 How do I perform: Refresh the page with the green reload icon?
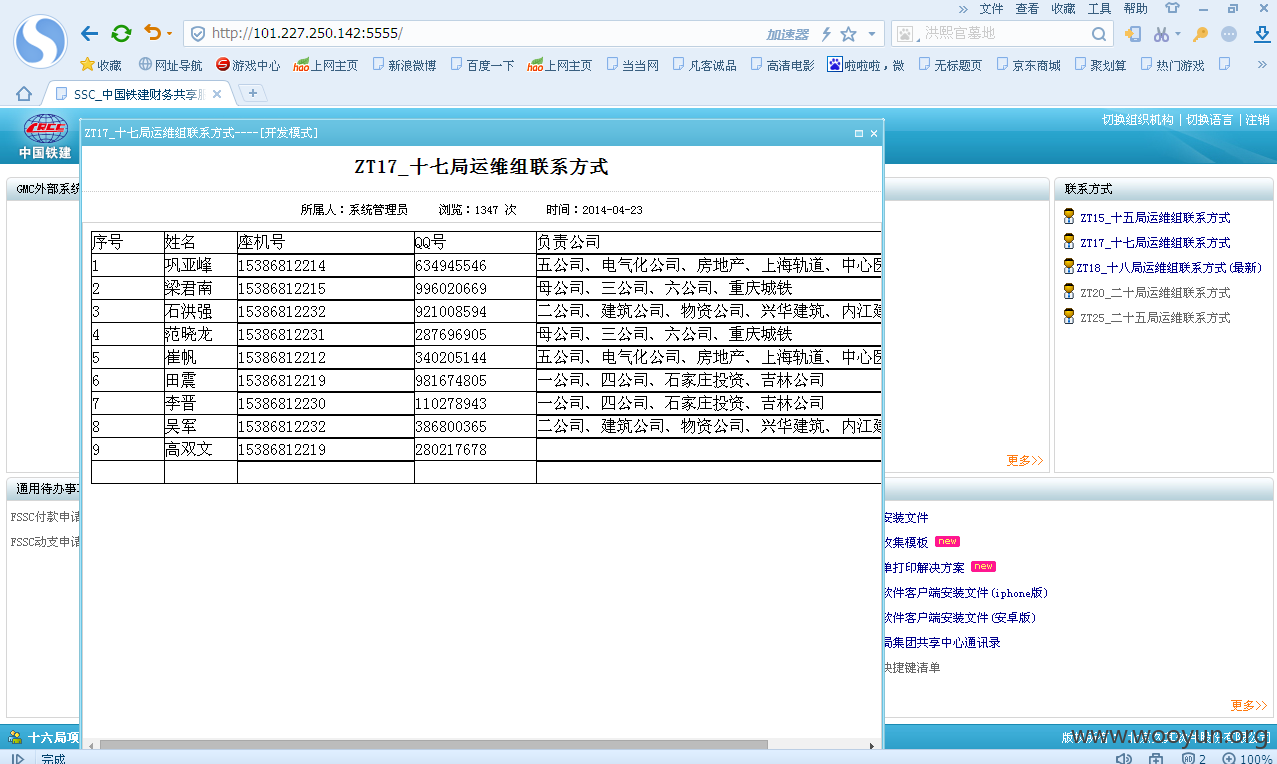tap(121, 34)
